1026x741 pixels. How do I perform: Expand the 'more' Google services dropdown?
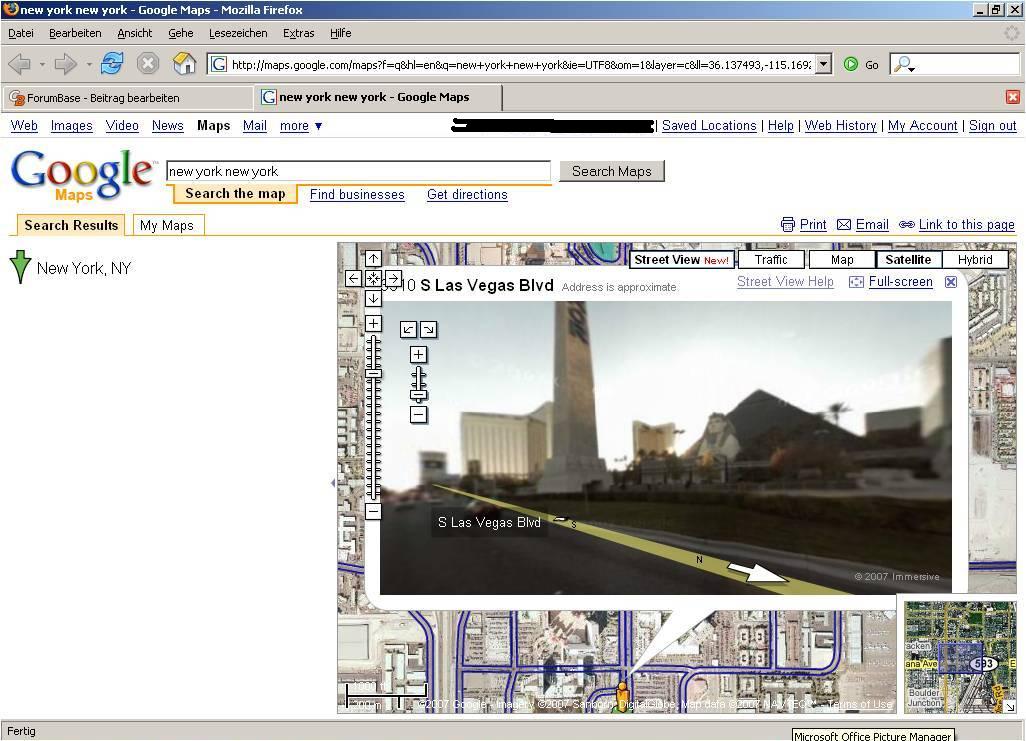pyautogui.click(x=301, y=126)
